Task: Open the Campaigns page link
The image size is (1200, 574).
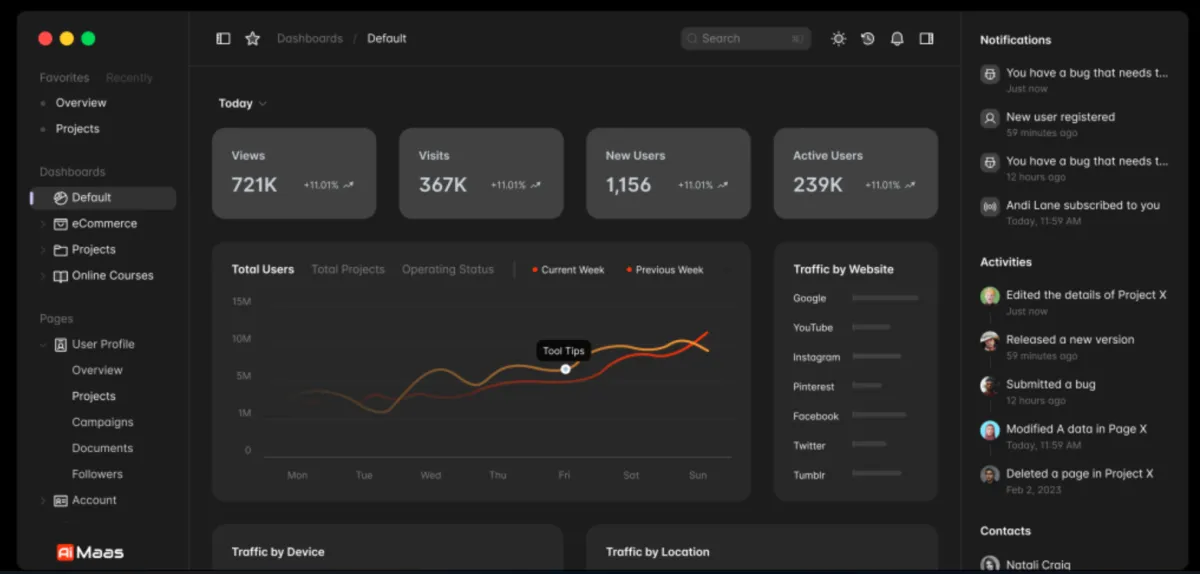Action: click(102, 423)
